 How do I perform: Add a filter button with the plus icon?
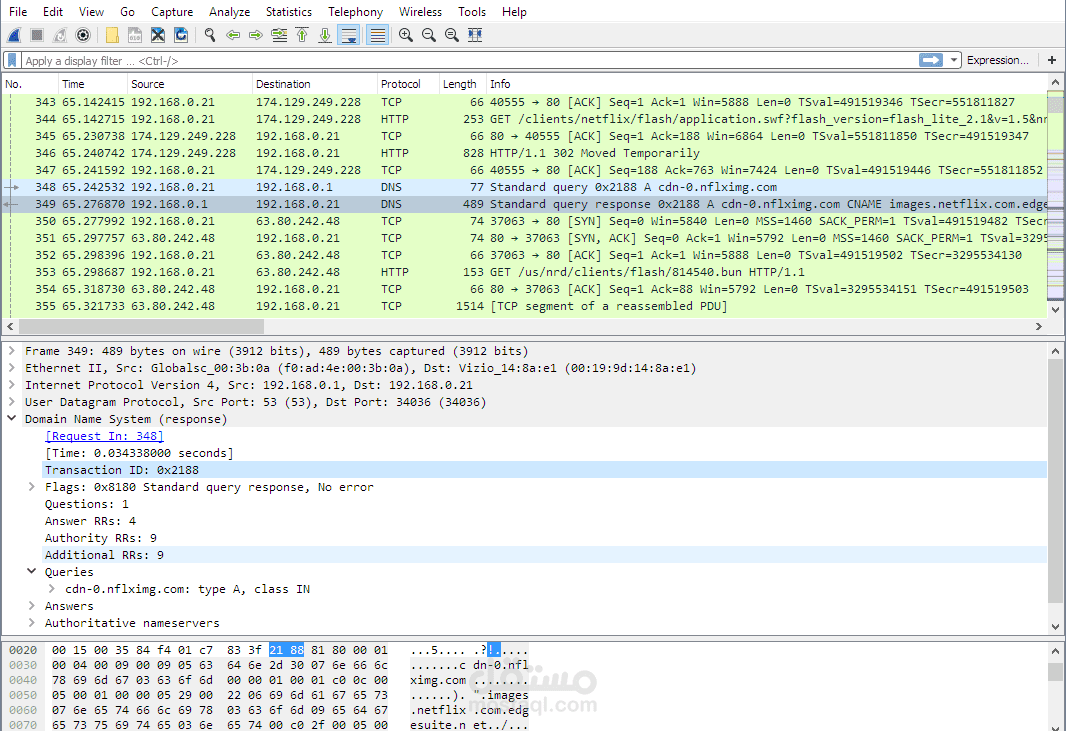point(1052,61)
